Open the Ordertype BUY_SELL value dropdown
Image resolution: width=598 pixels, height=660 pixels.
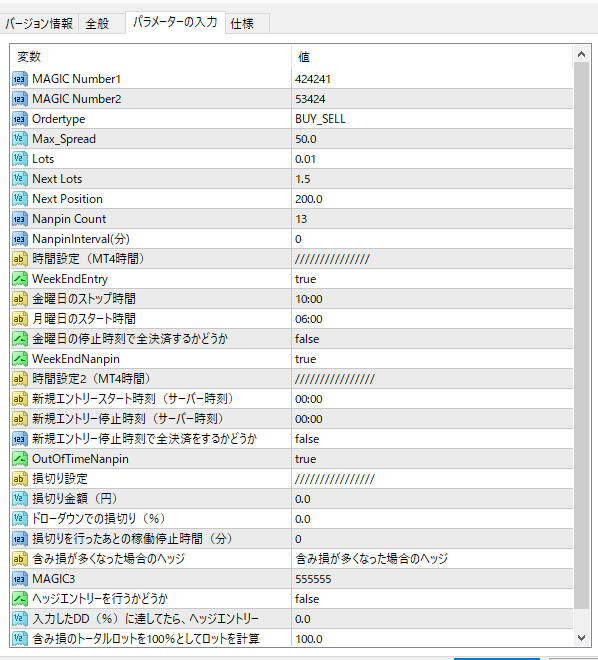coord(432,119)
